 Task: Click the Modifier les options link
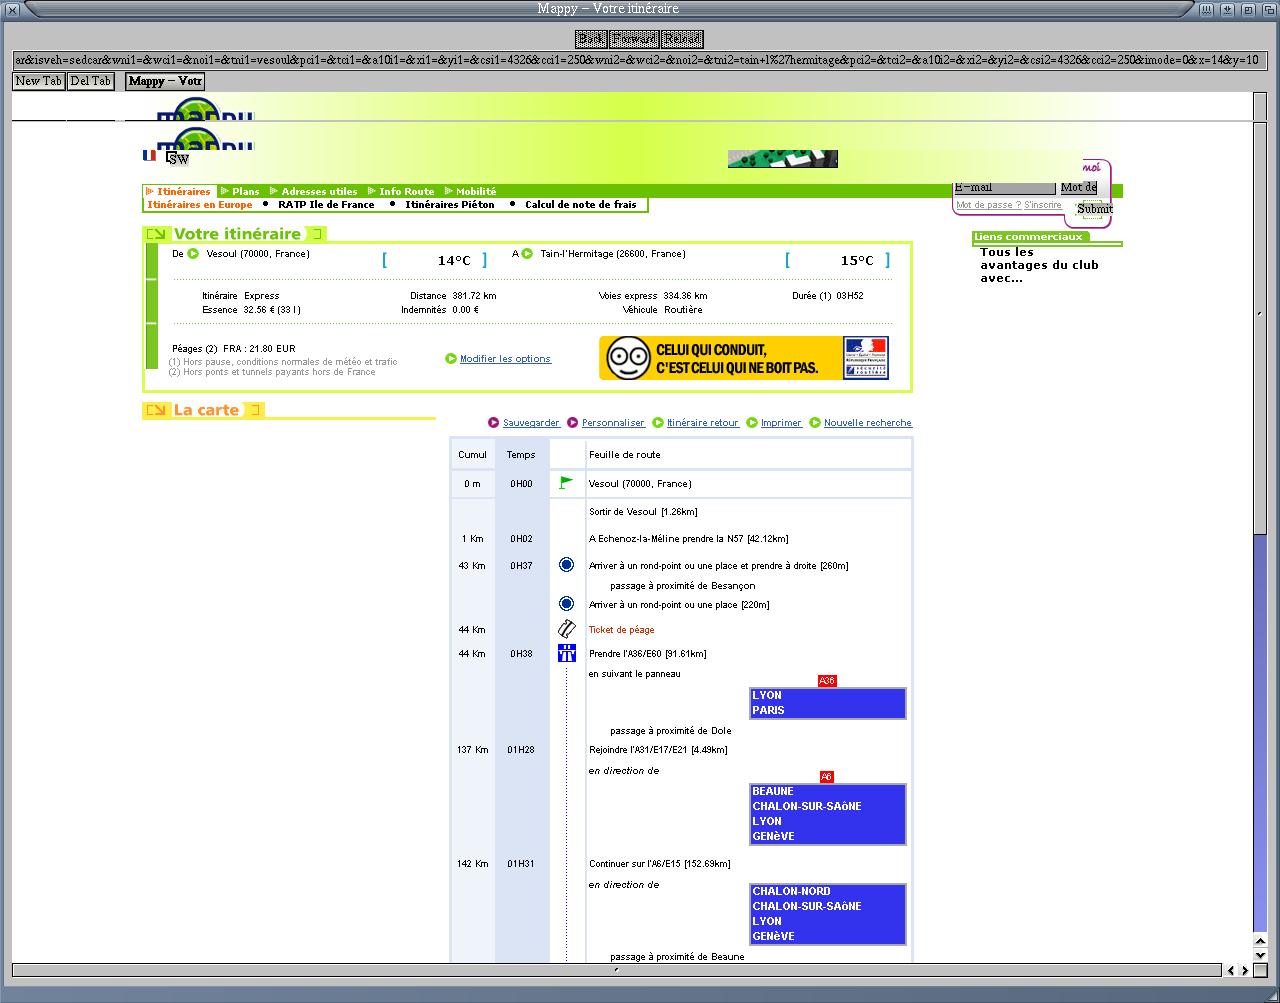pyautogui.click(x=505, y=359)
